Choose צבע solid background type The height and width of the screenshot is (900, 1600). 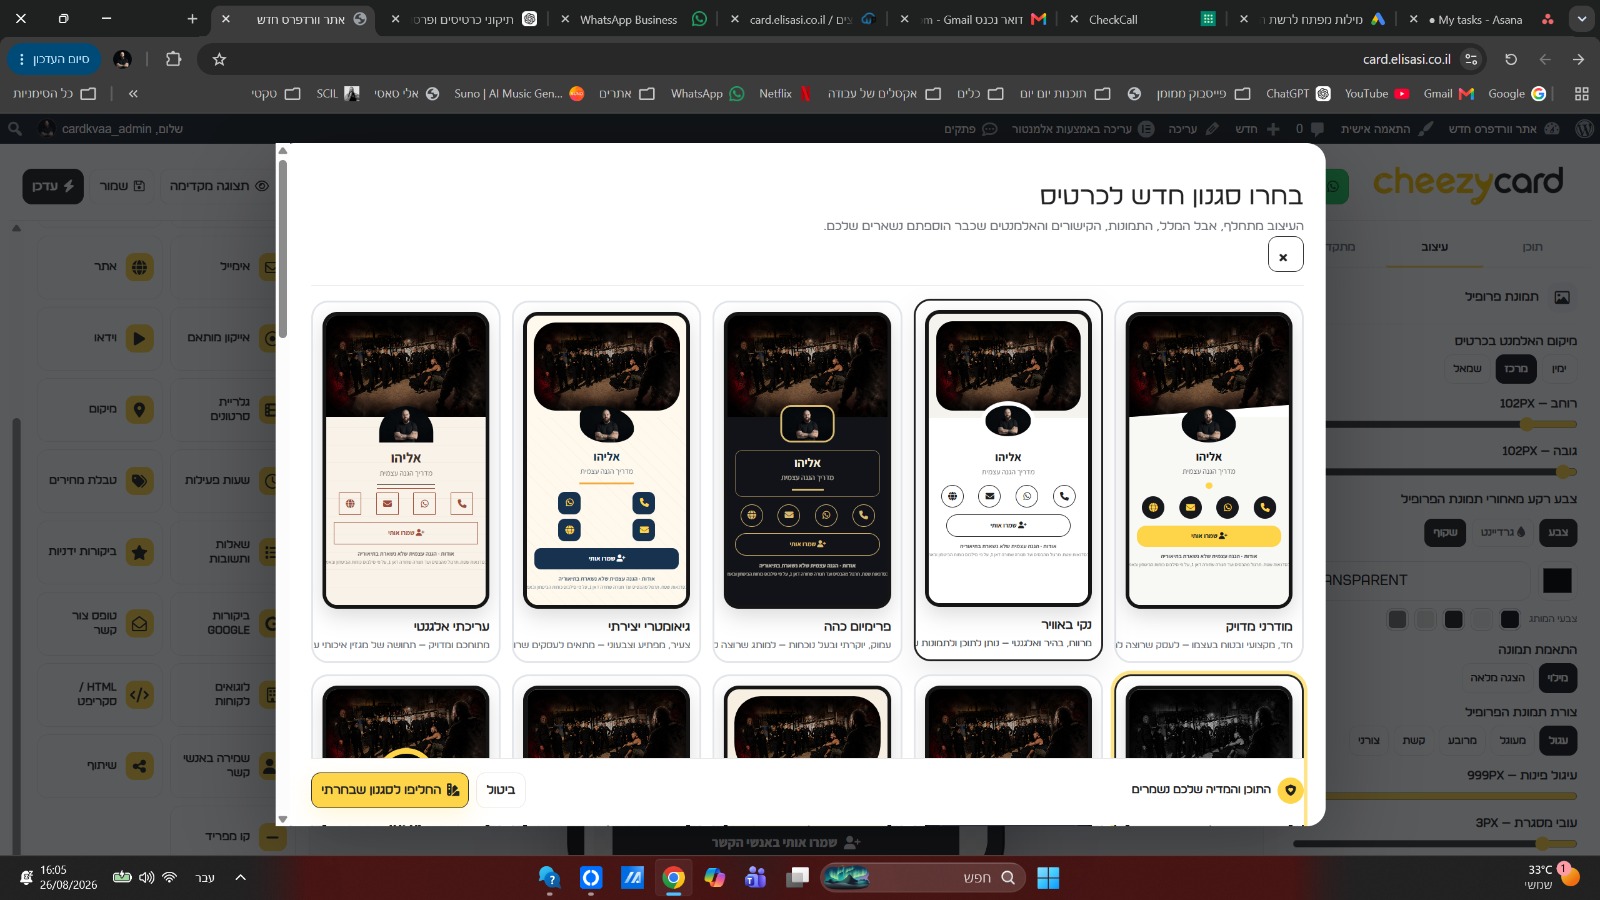(x=1558, y=532)
